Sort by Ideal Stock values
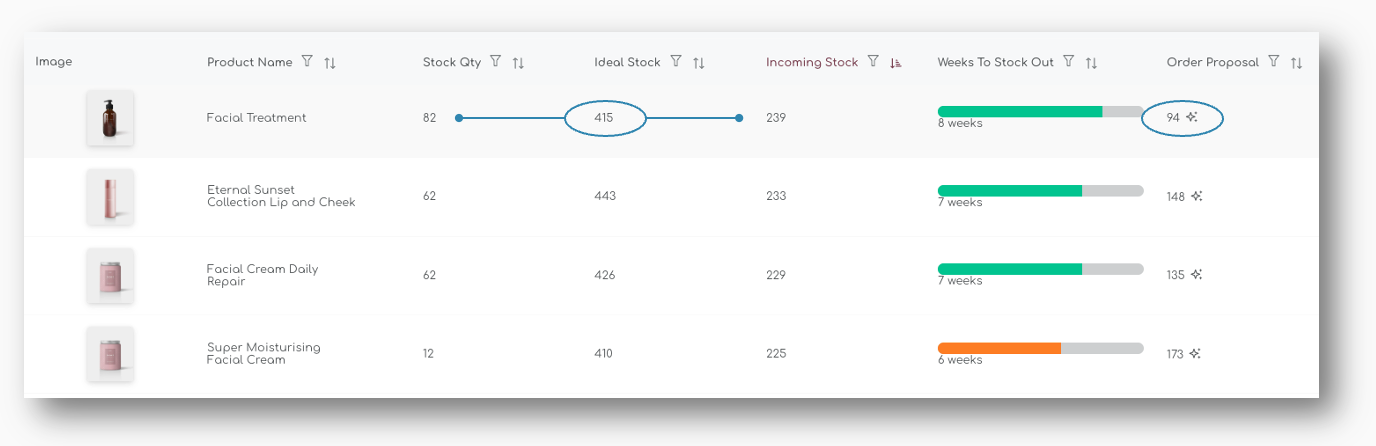Image resolution: width=1376 pixels, height=446 pixels. point(699,63)
